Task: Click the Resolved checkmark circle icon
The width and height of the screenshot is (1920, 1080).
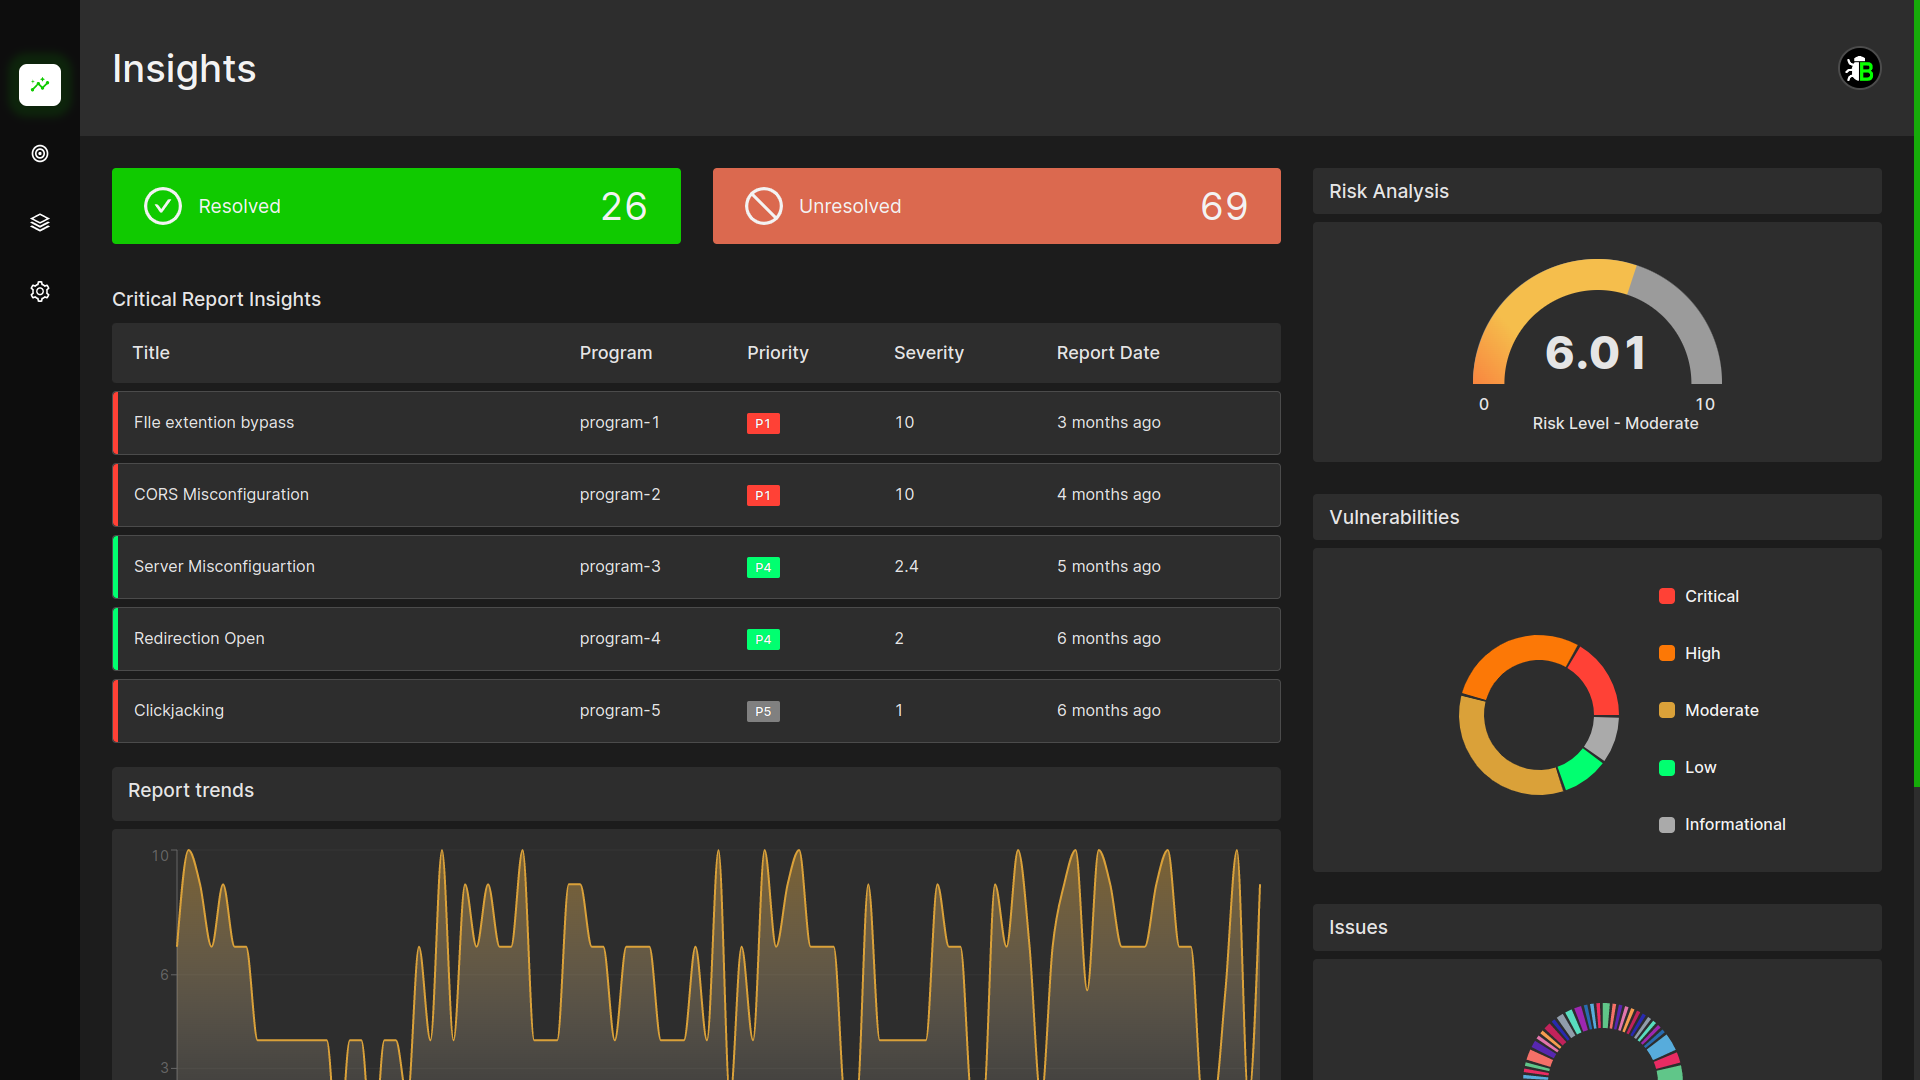Action: 163,206
